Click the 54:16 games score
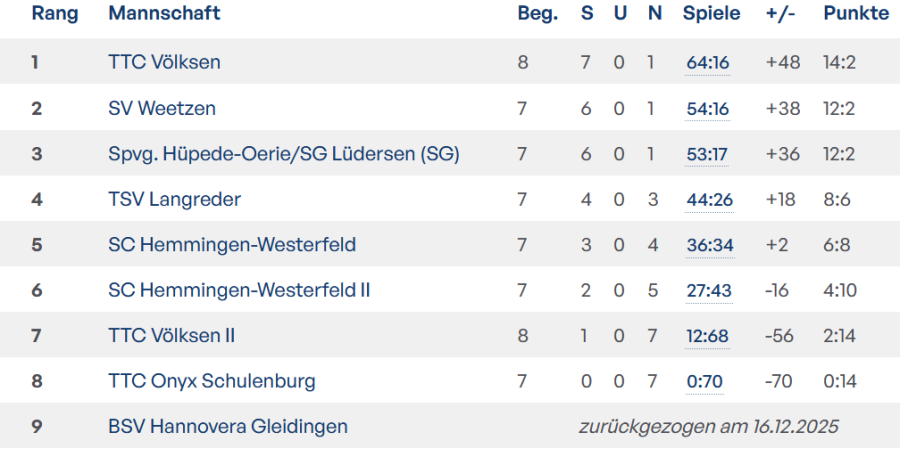900x449 pixels. pyautogui.click(x=708, y=108)
